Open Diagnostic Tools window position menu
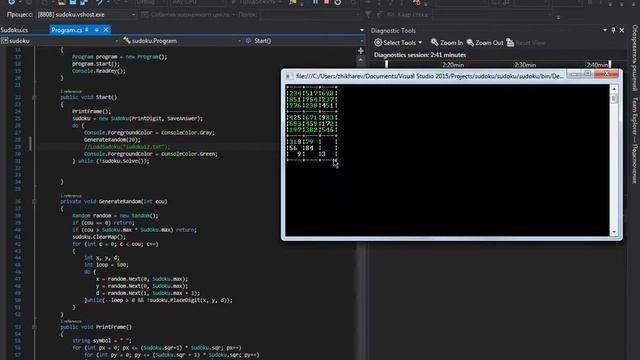 tap(605, 30)
